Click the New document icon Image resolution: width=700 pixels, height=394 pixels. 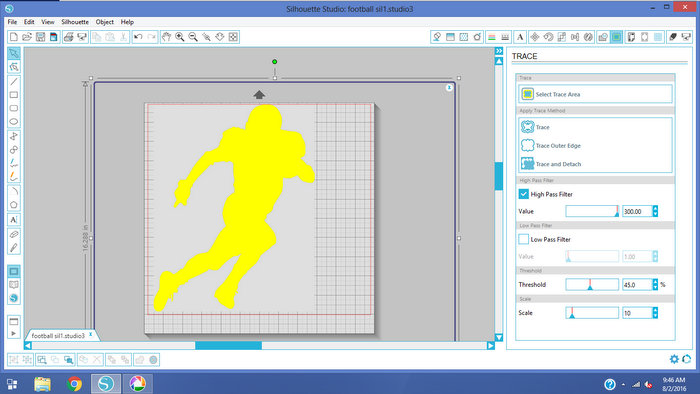(14, 37)
